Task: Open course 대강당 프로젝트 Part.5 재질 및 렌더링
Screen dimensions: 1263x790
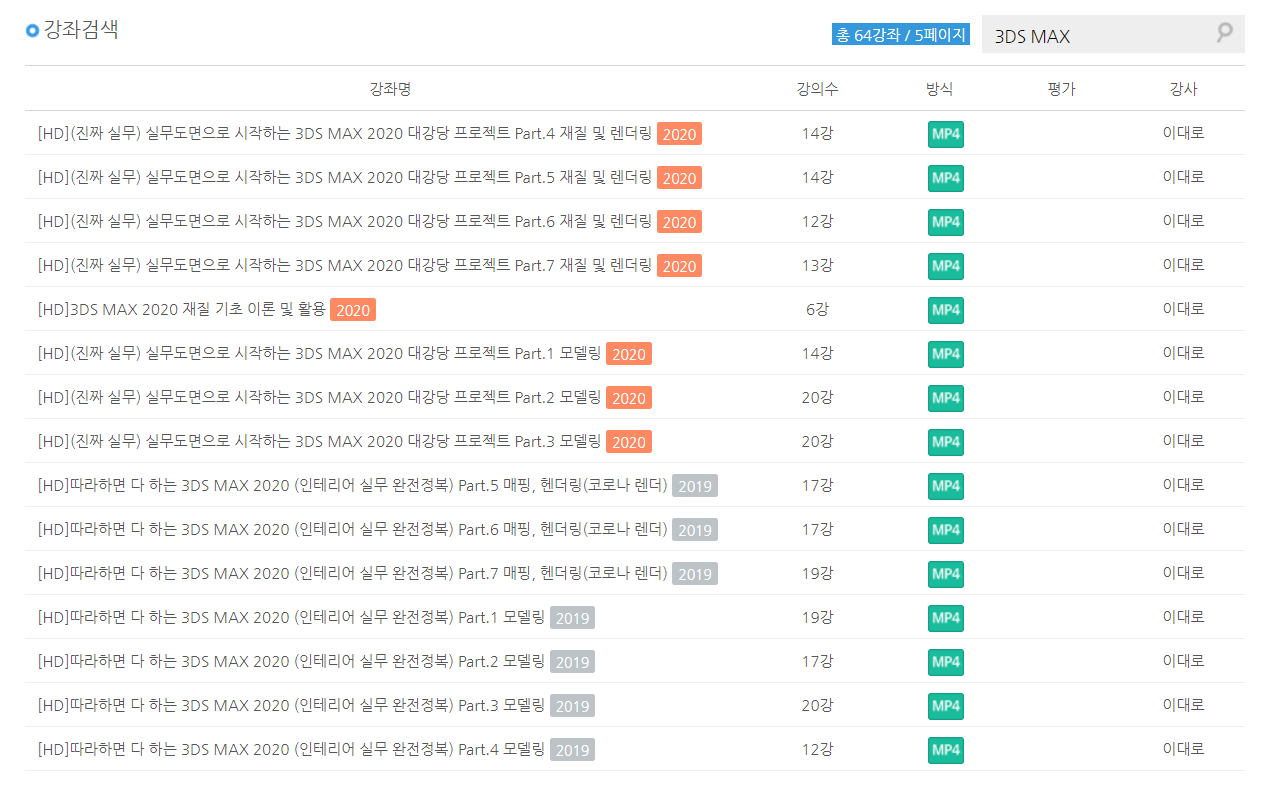Action: click(344, 177)
